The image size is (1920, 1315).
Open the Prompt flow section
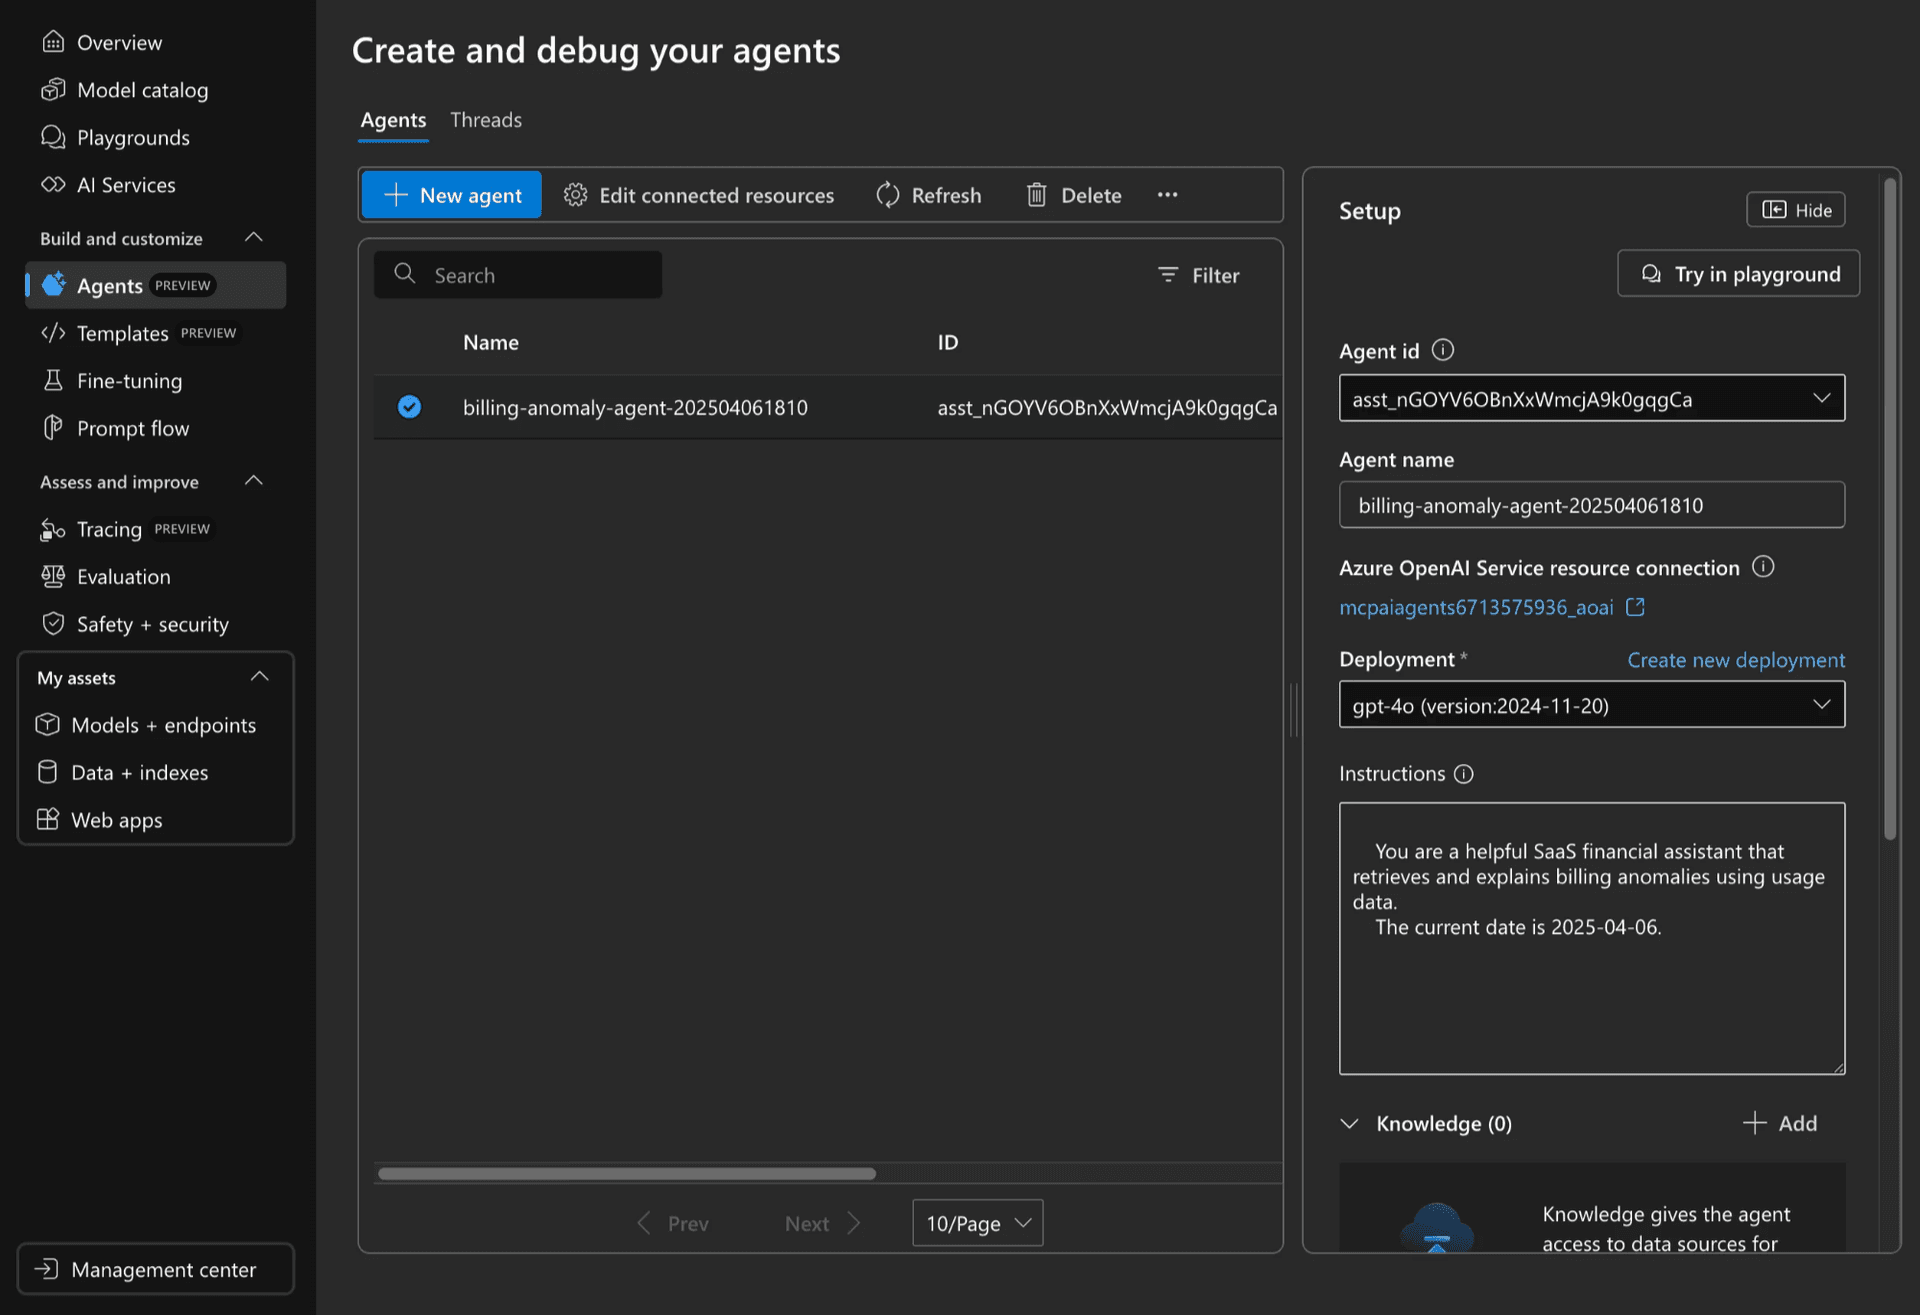coord(133,428)
